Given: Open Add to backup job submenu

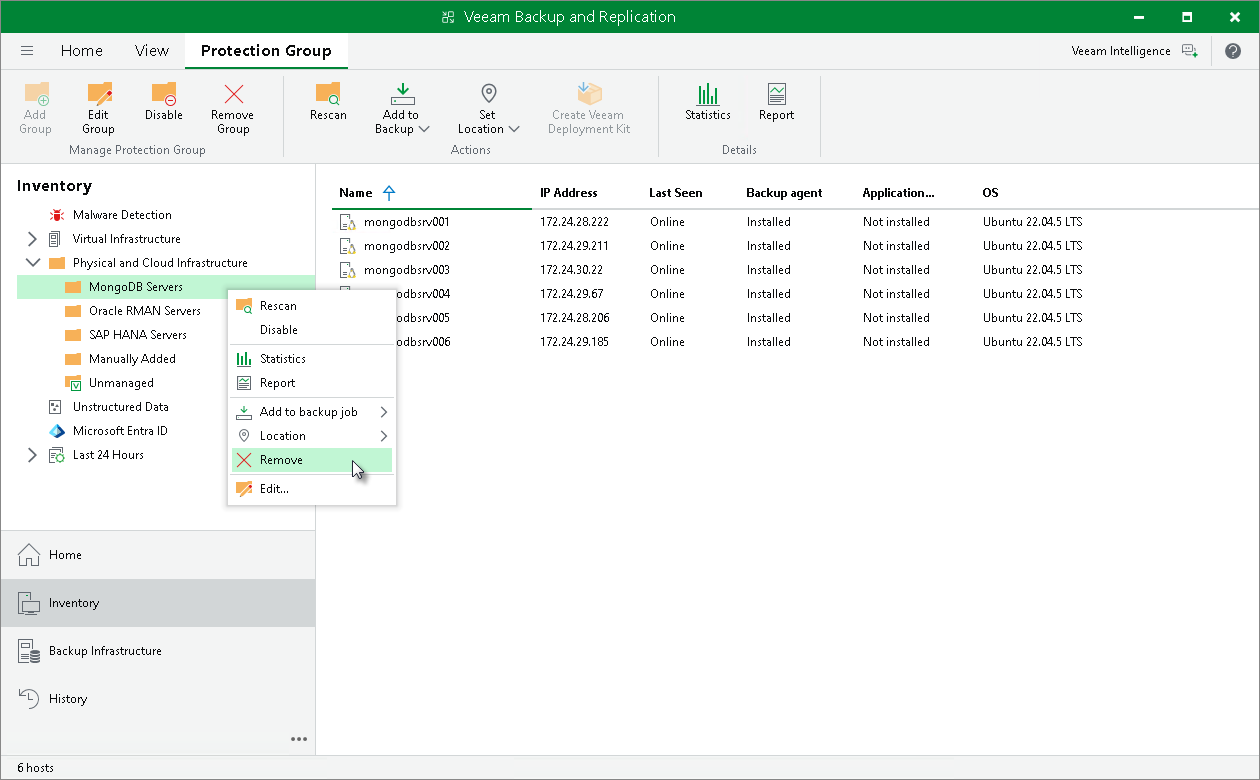Looking at the screenshot, I should (x=312, y=412).
